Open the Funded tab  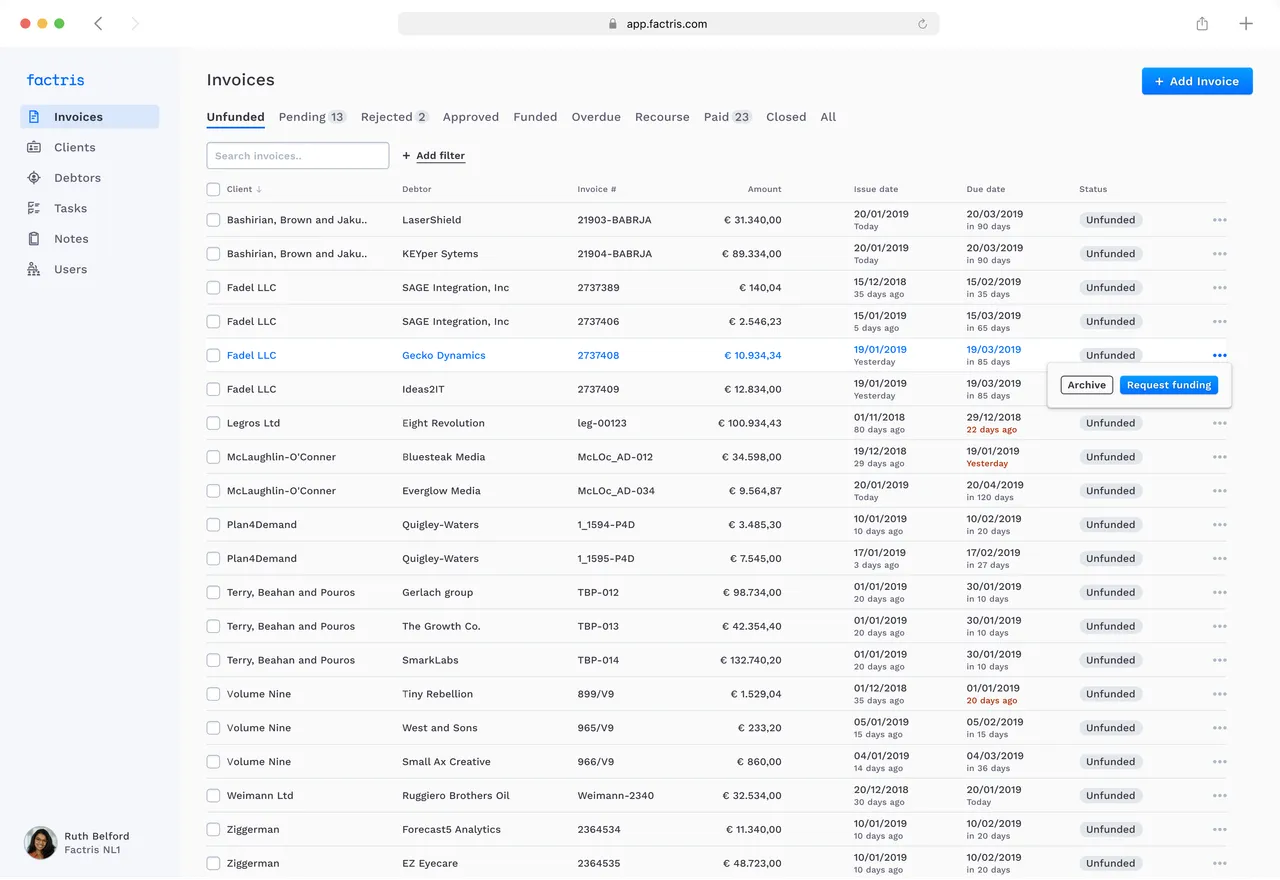click(x=535, y=117)
